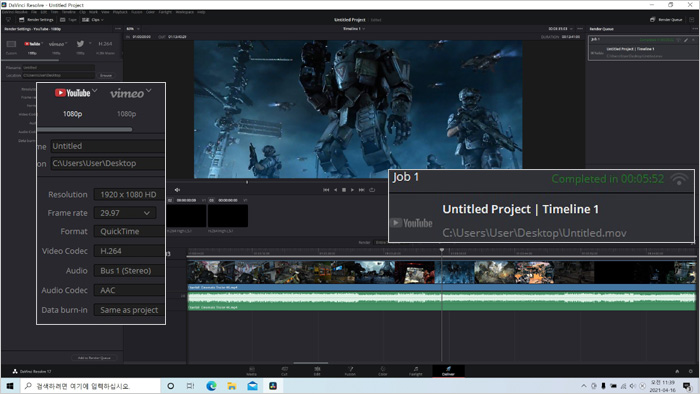
Task: Click DaVinci Resolve taskbar icon
Action: (273, 386)
